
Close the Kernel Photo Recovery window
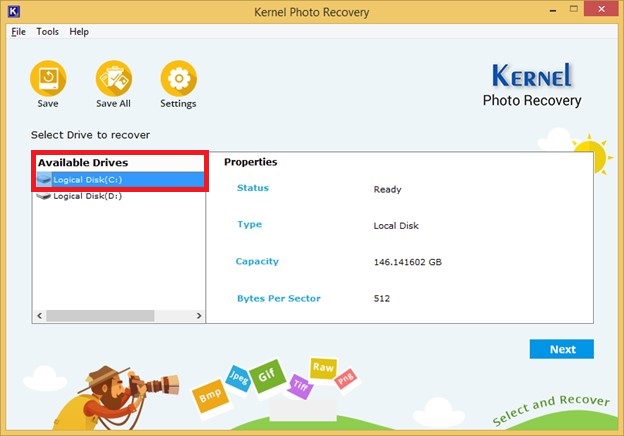coord(601,9)
